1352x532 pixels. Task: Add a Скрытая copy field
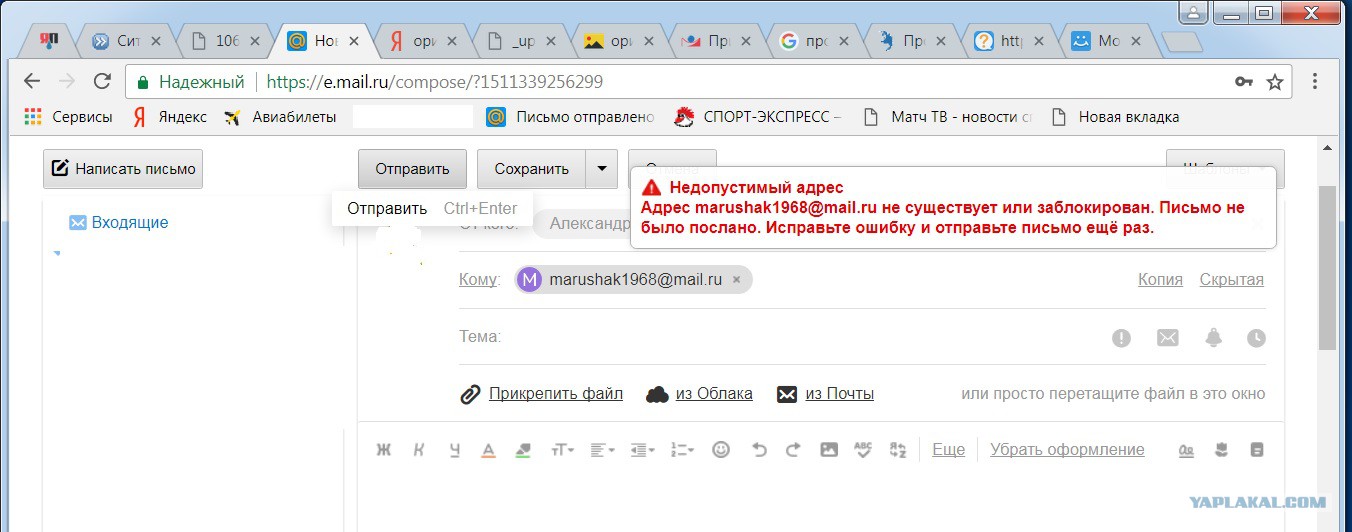click(x=1232, y=280)
